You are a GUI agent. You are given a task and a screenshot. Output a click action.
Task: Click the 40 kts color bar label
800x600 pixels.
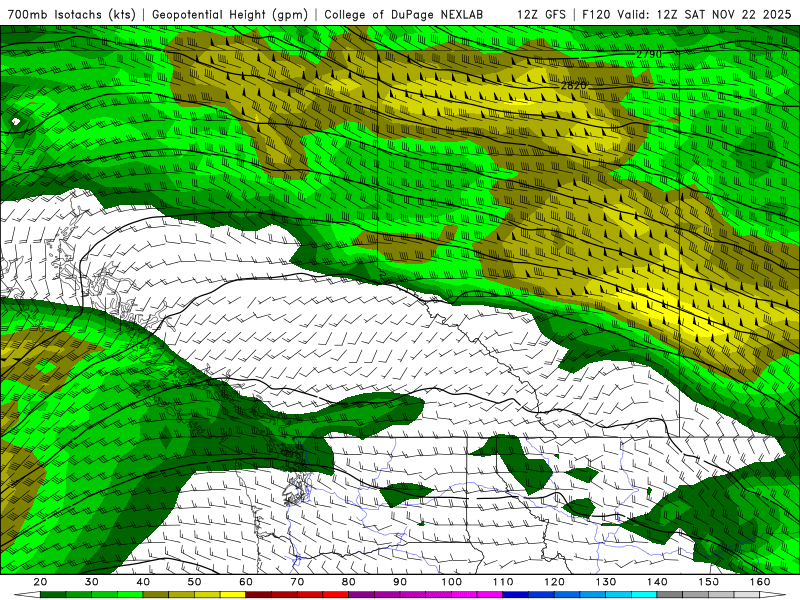(x=143, y=582)
